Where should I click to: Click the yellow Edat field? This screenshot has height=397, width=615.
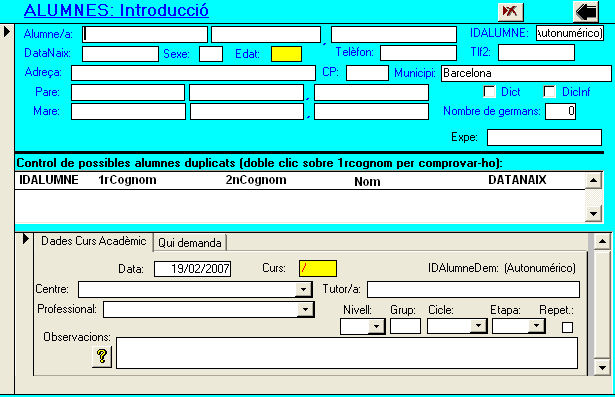(286, 54)
